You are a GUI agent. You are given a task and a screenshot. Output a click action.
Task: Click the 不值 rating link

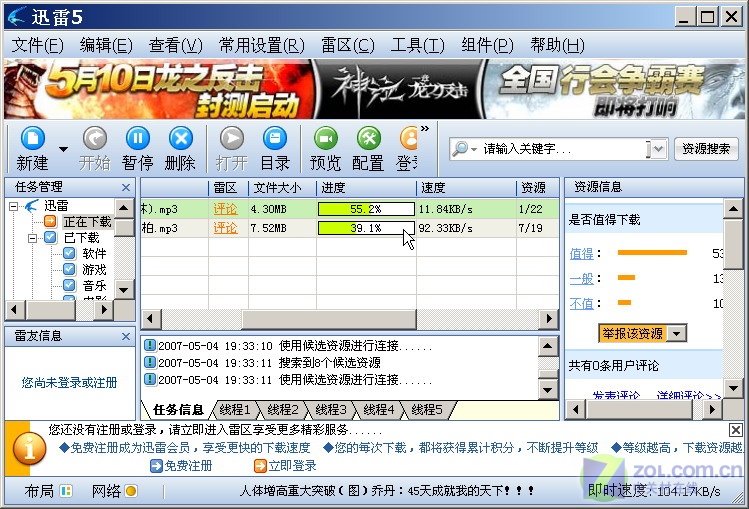click(x=581, y=303)
